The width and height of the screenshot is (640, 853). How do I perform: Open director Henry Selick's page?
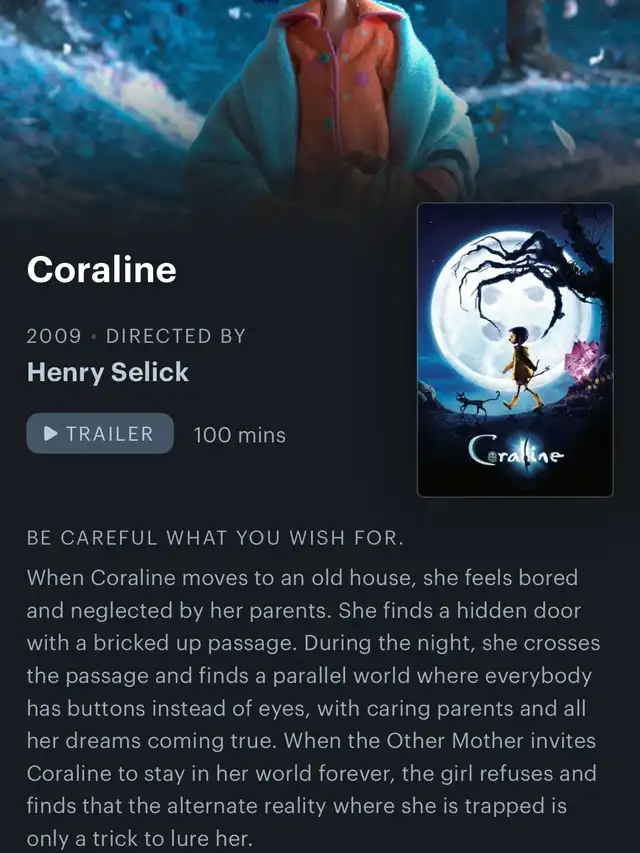pos(108,373)
